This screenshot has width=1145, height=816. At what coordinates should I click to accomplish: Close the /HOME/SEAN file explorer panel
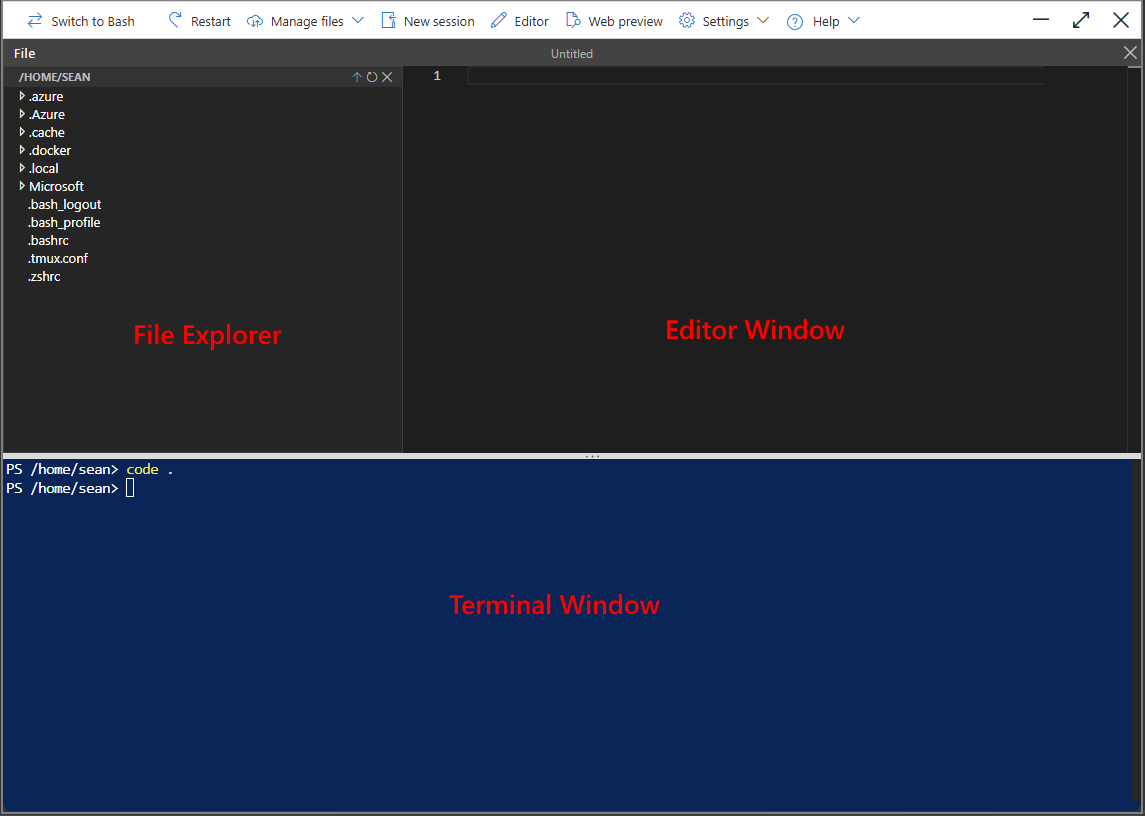[x=387, y=76]
